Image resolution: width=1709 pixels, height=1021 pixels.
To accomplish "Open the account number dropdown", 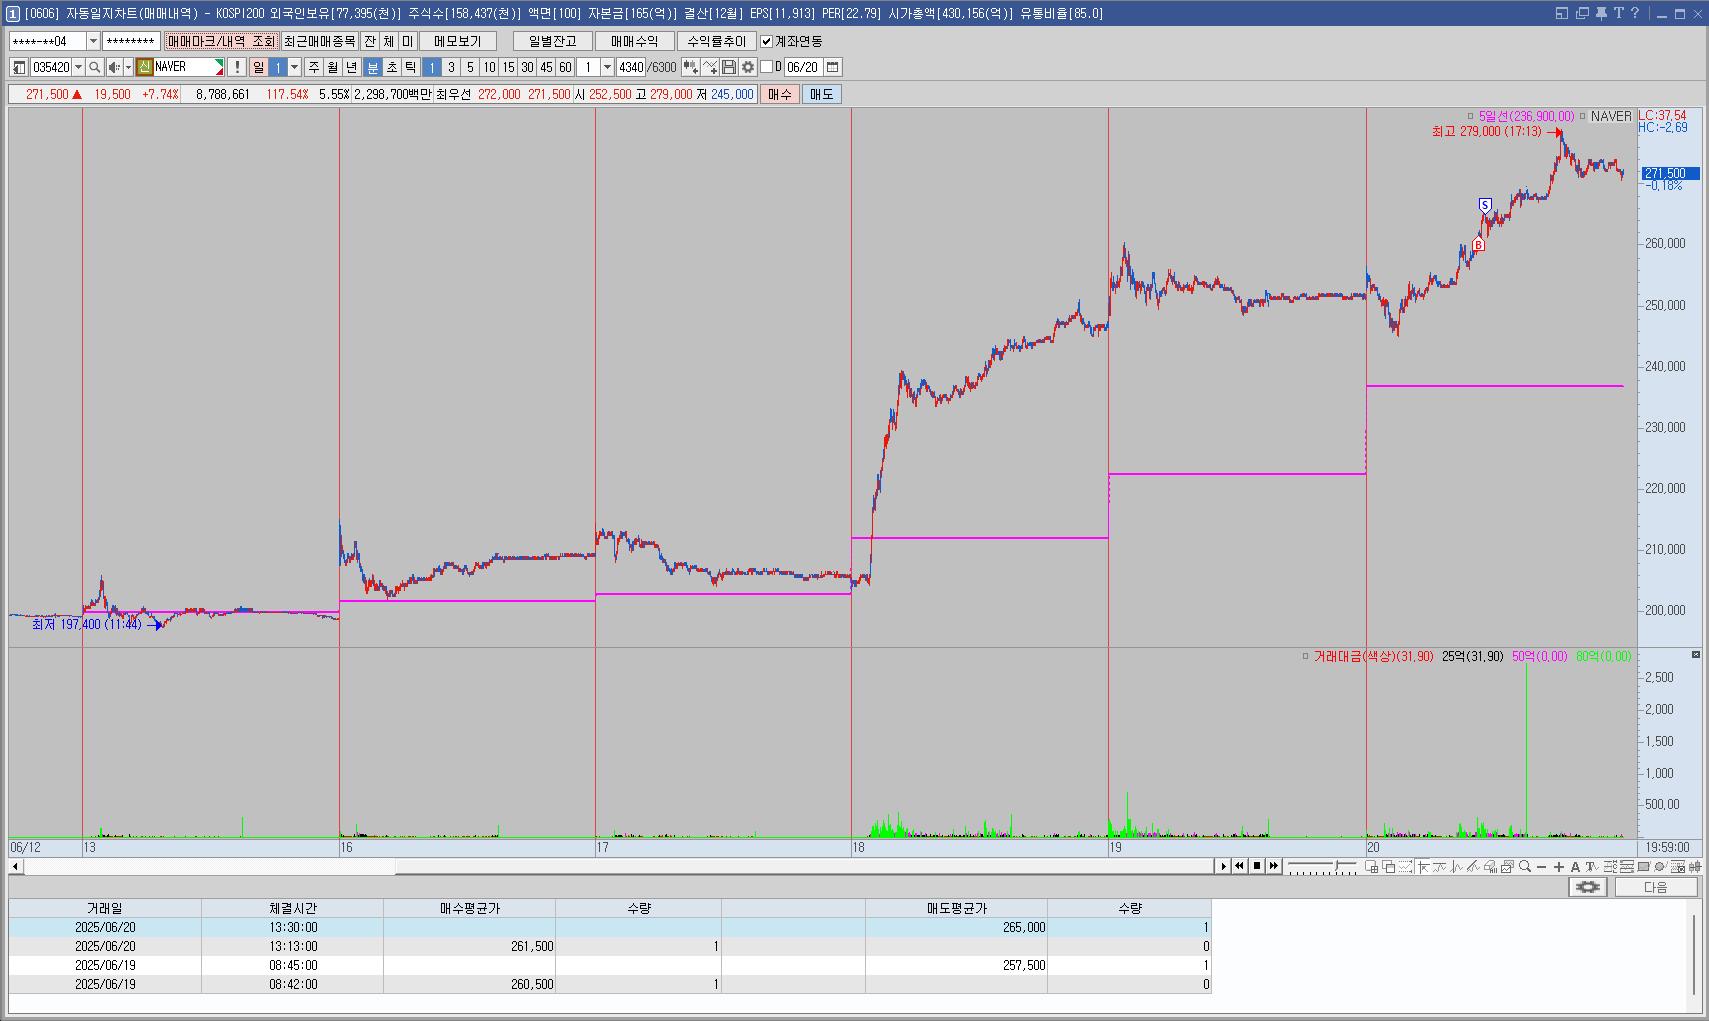I will [x=94, y=41].
